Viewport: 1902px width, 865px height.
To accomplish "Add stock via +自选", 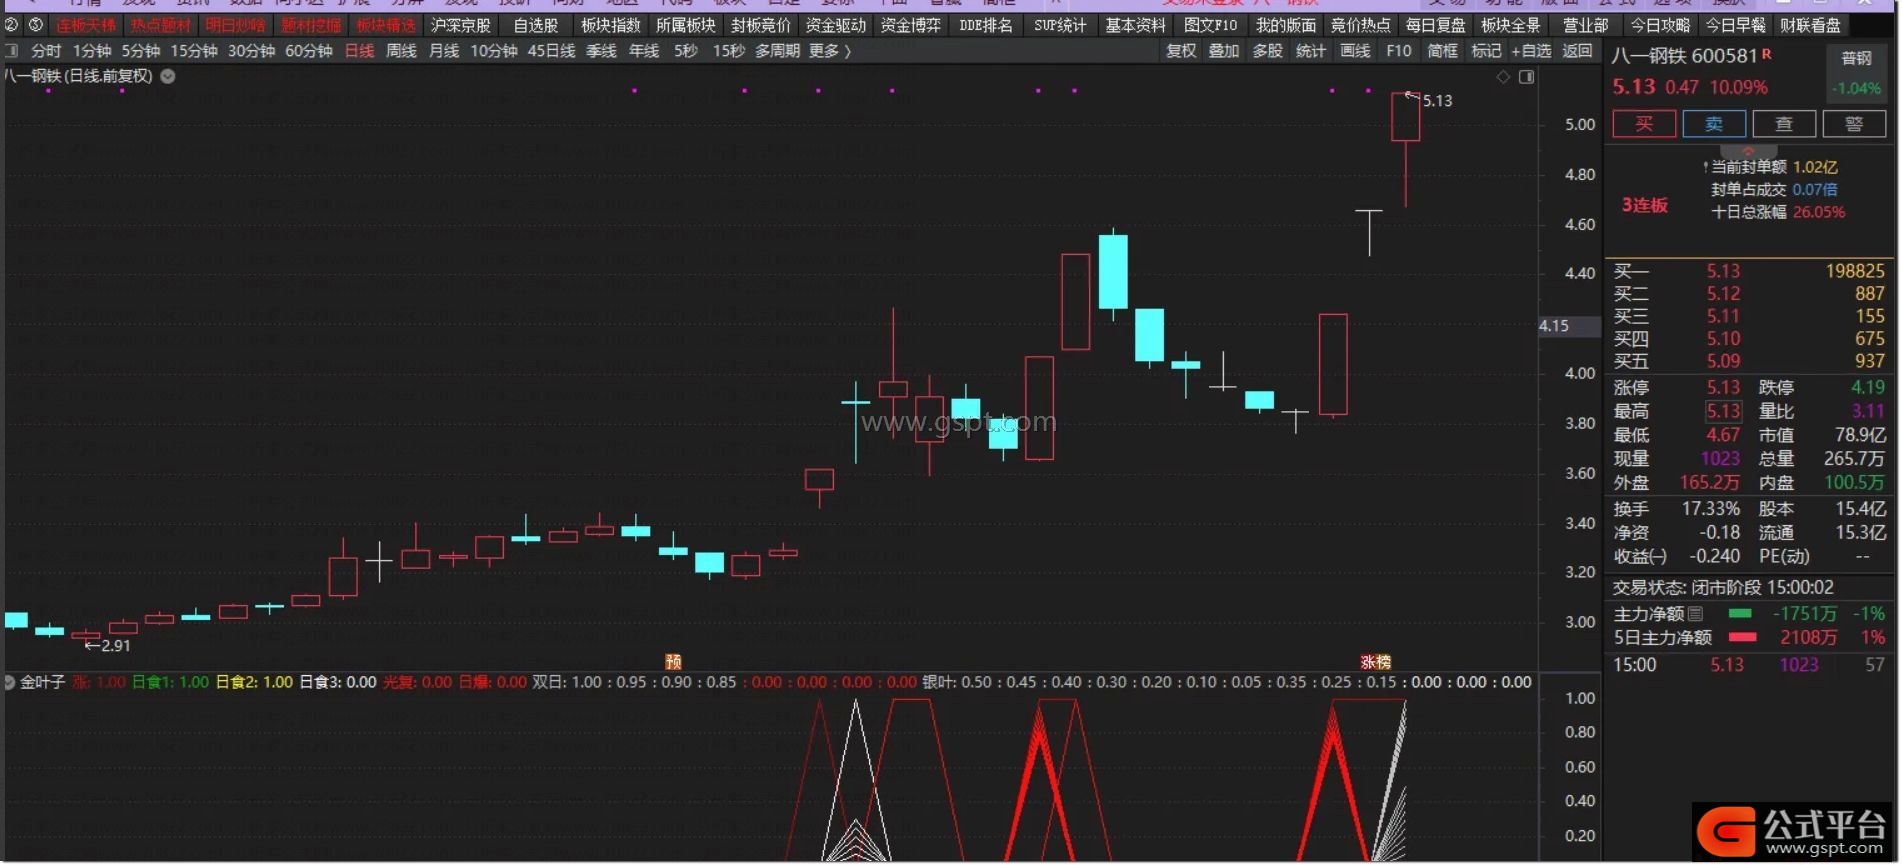I will point(1531,51).
